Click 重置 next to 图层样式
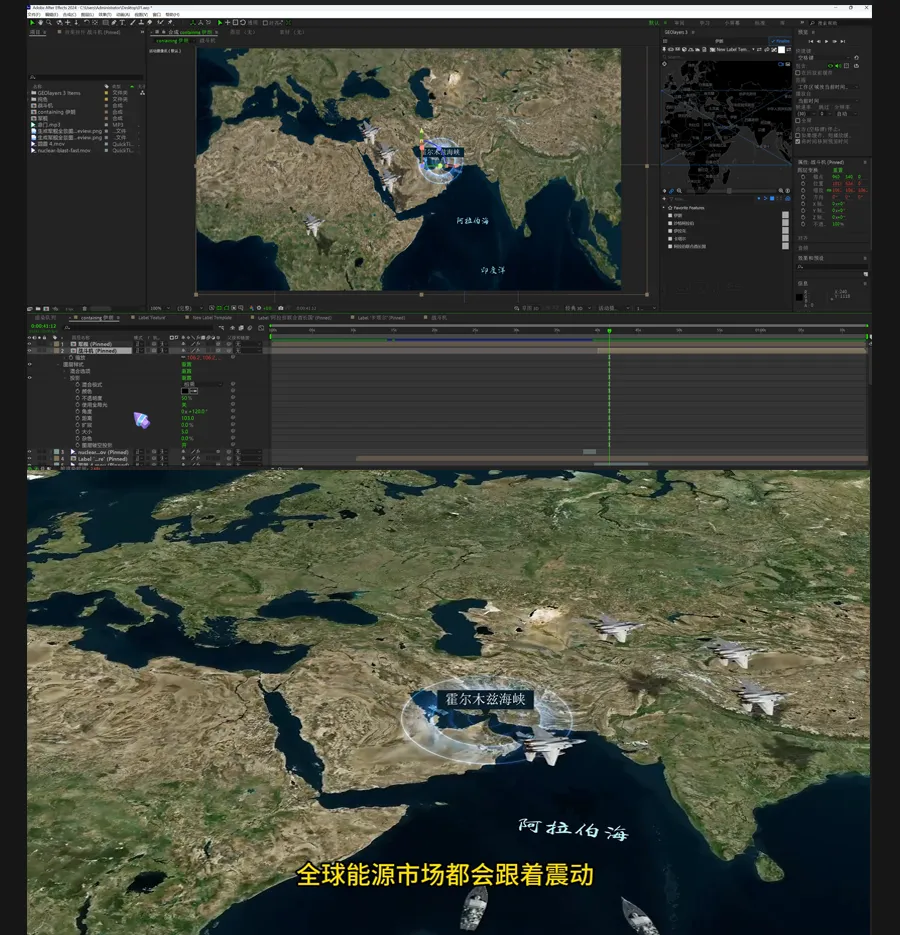The image size is (900, 935). tap(186, 364)
